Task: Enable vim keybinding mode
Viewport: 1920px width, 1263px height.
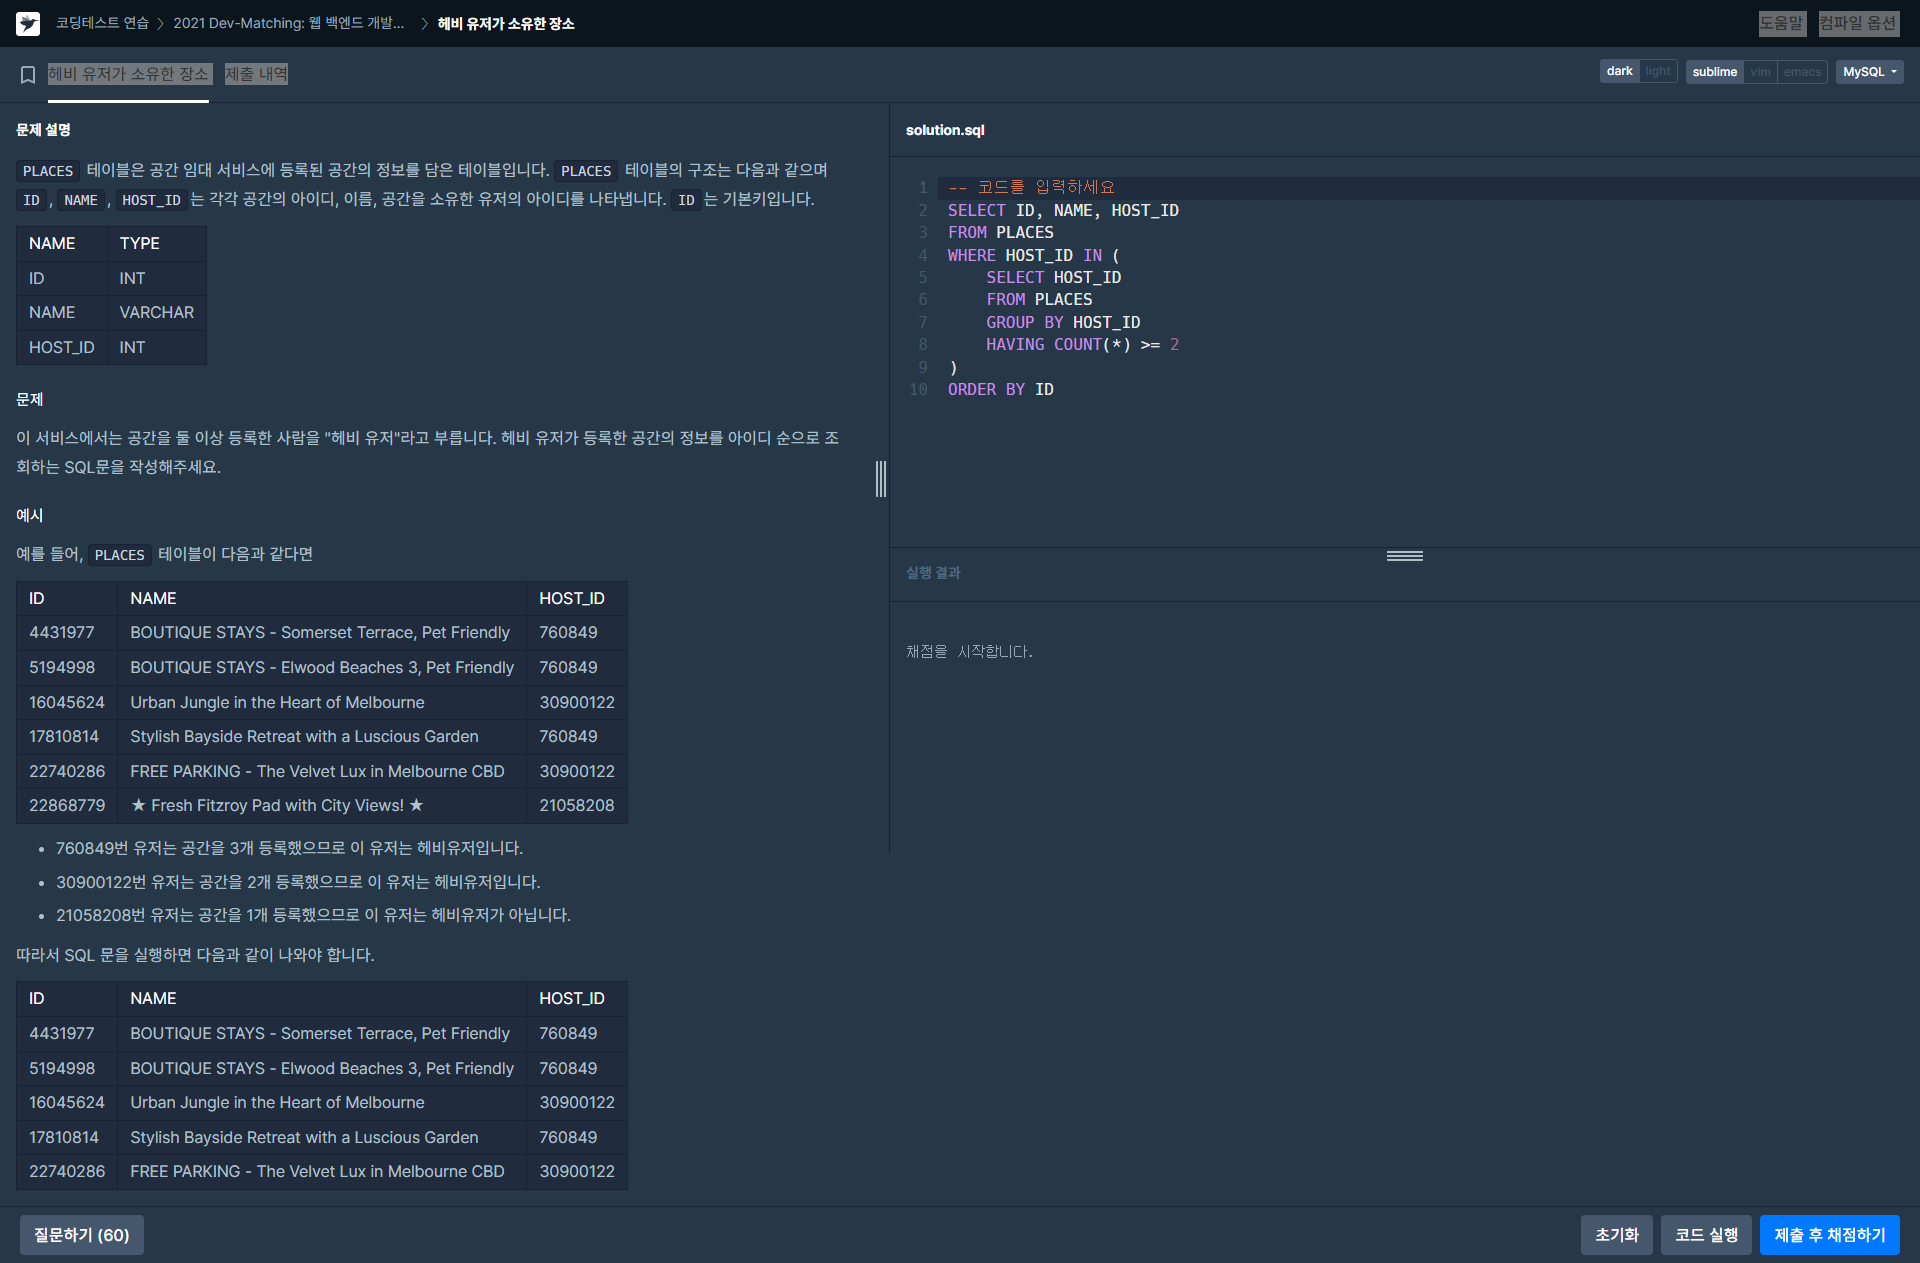Action: [x=1760, y=72]
